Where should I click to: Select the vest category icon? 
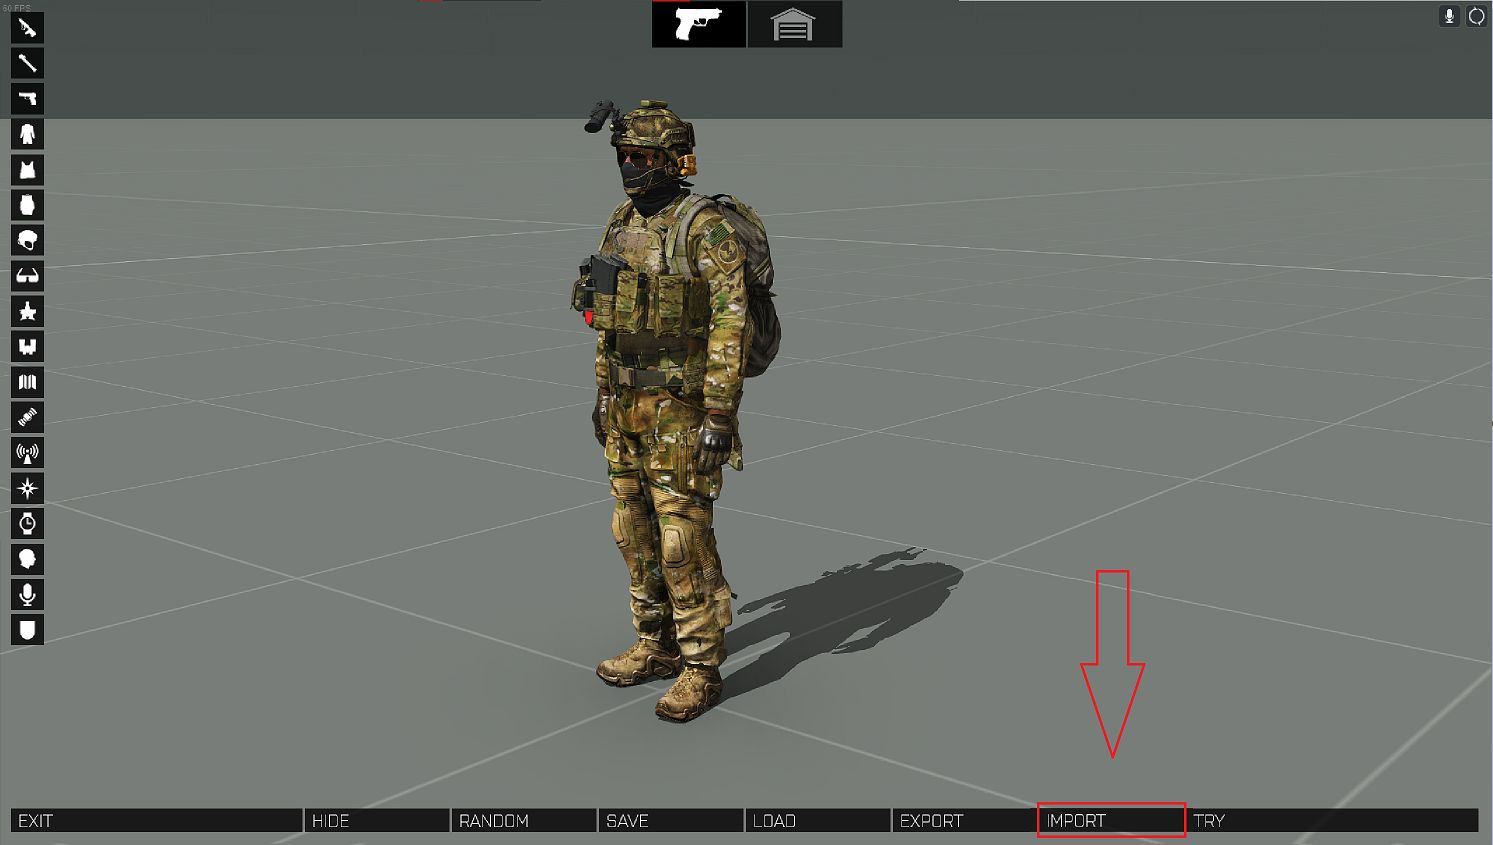27,170
